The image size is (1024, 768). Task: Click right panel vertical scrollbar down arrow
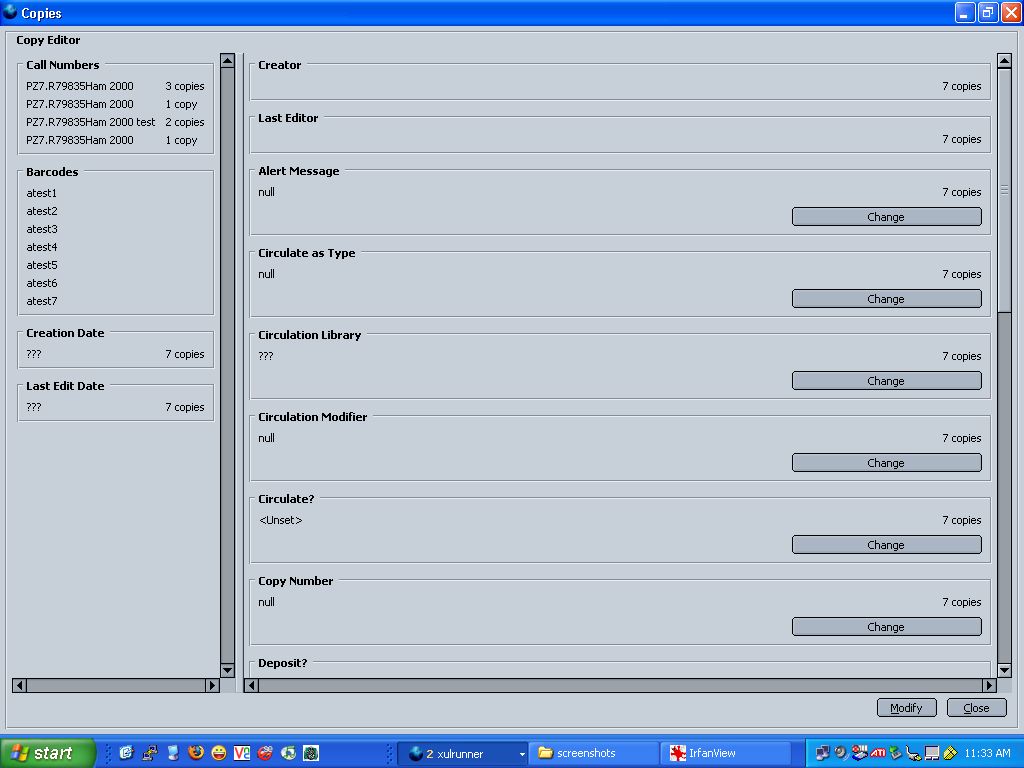[x=1004, y=670]
